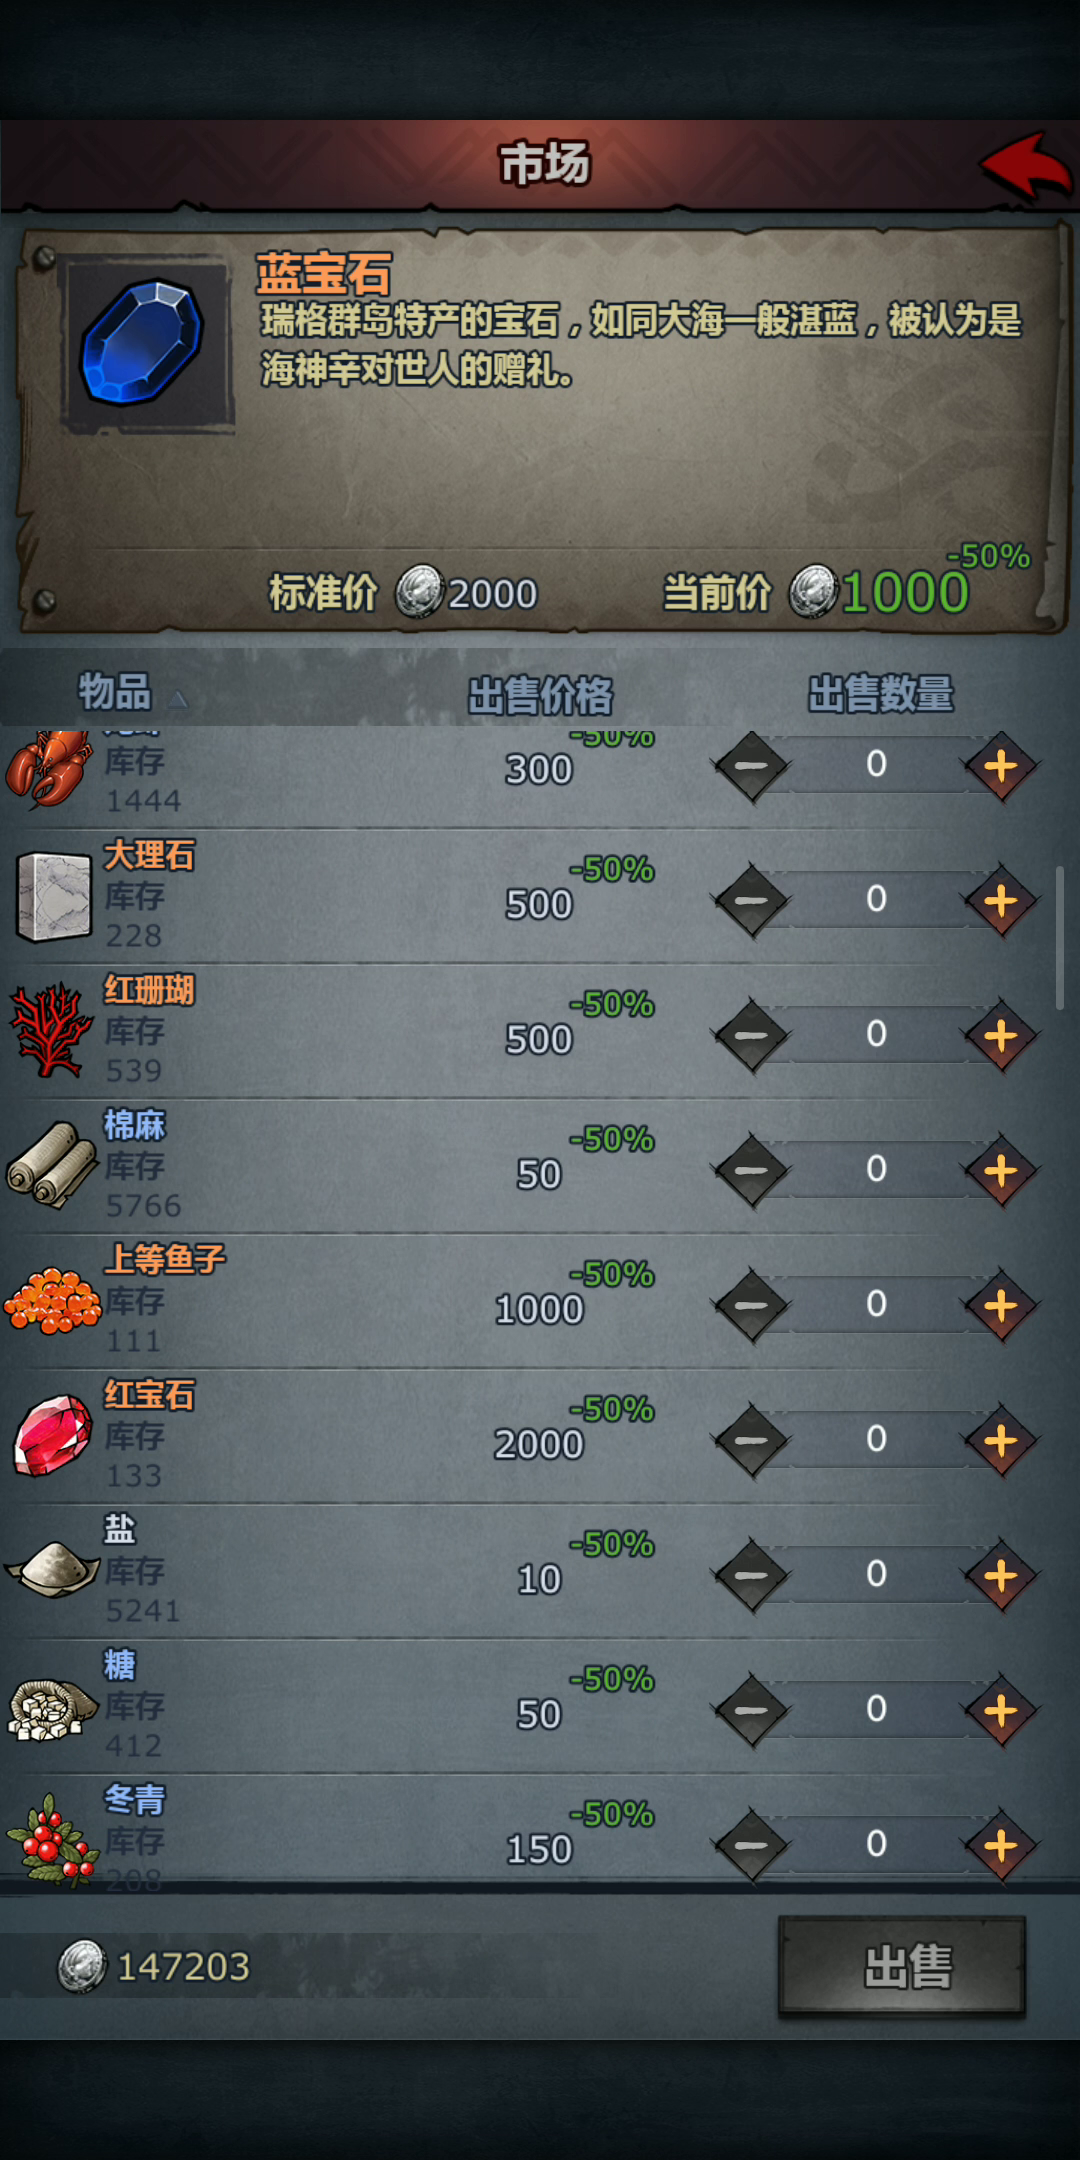Increase 棉麻 sell quantity with plus
The width and height of the screenshot is (1080, 2160).
point(1001,1171)
